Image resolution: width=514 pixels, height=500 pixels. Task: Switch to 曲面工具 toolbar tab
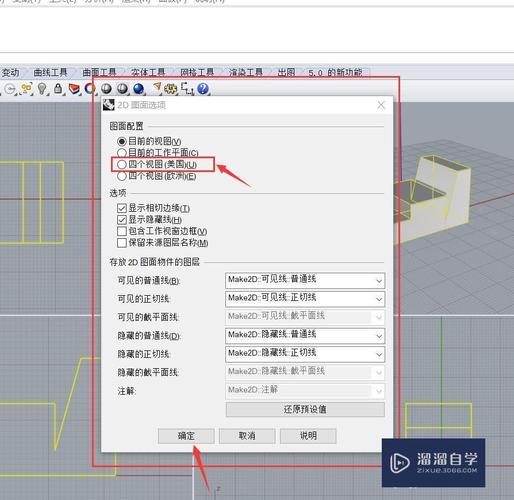pos(99,72)
